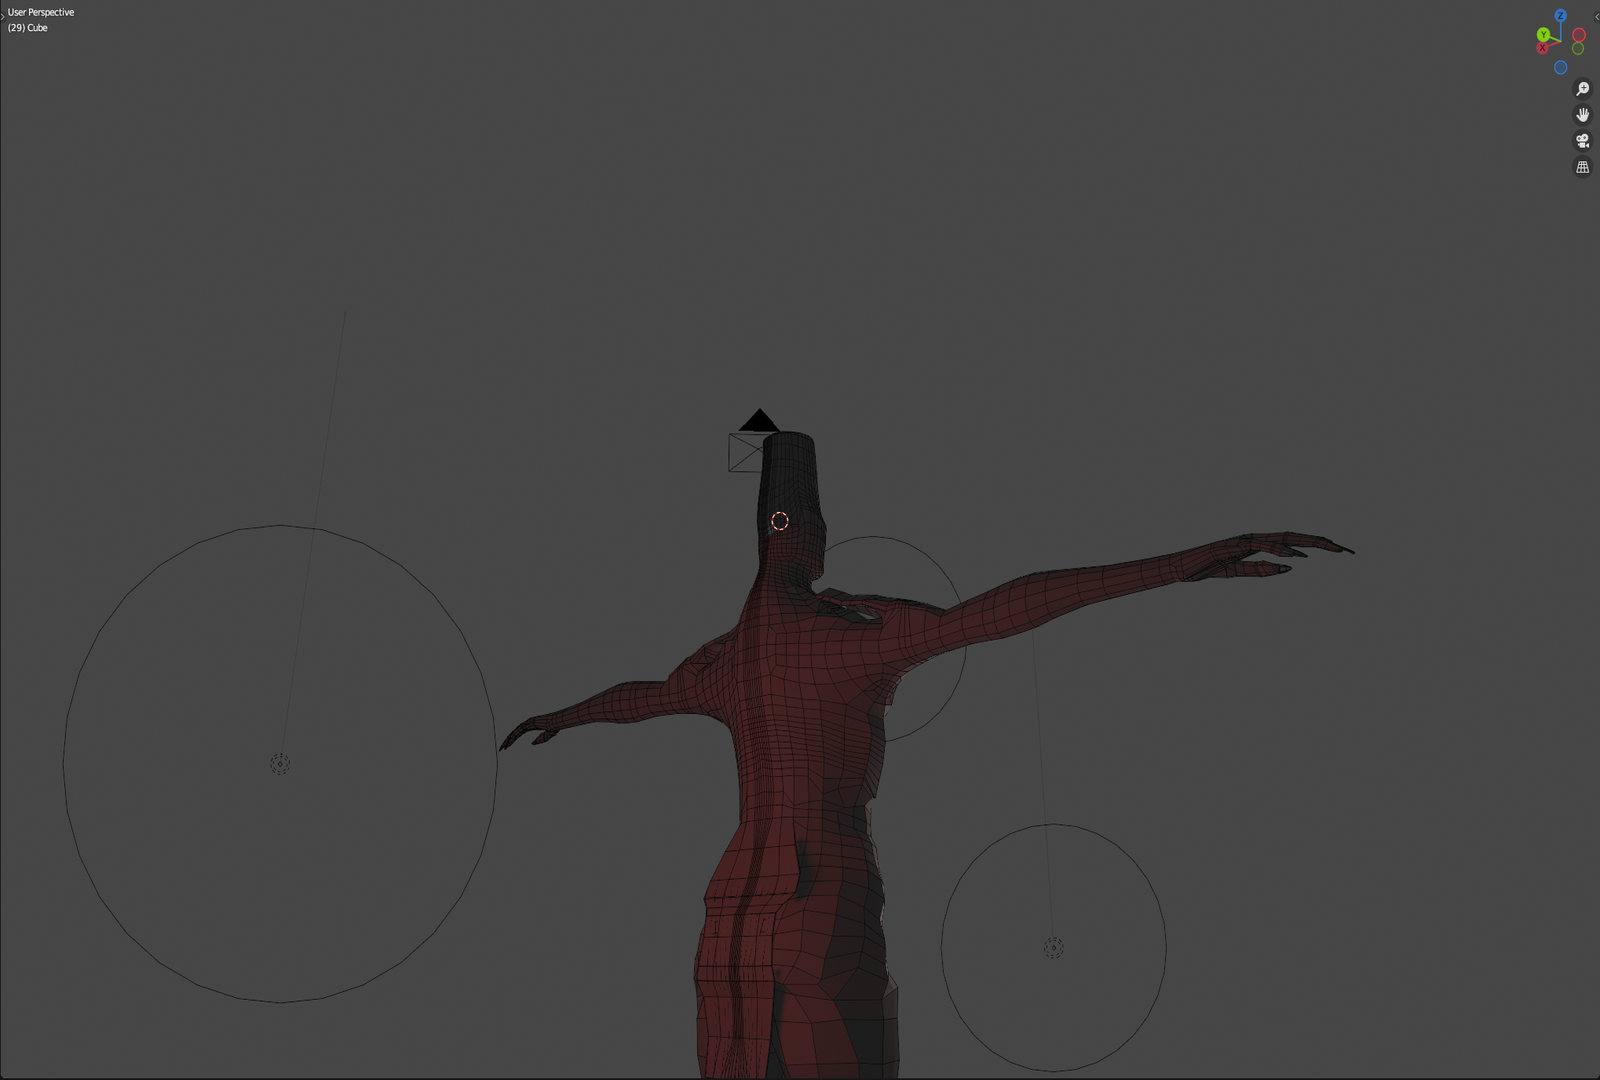The width and height of the screenshot is (1600, 1080).
Task: Select the large point light's center dot
Action: pos(280,764)
